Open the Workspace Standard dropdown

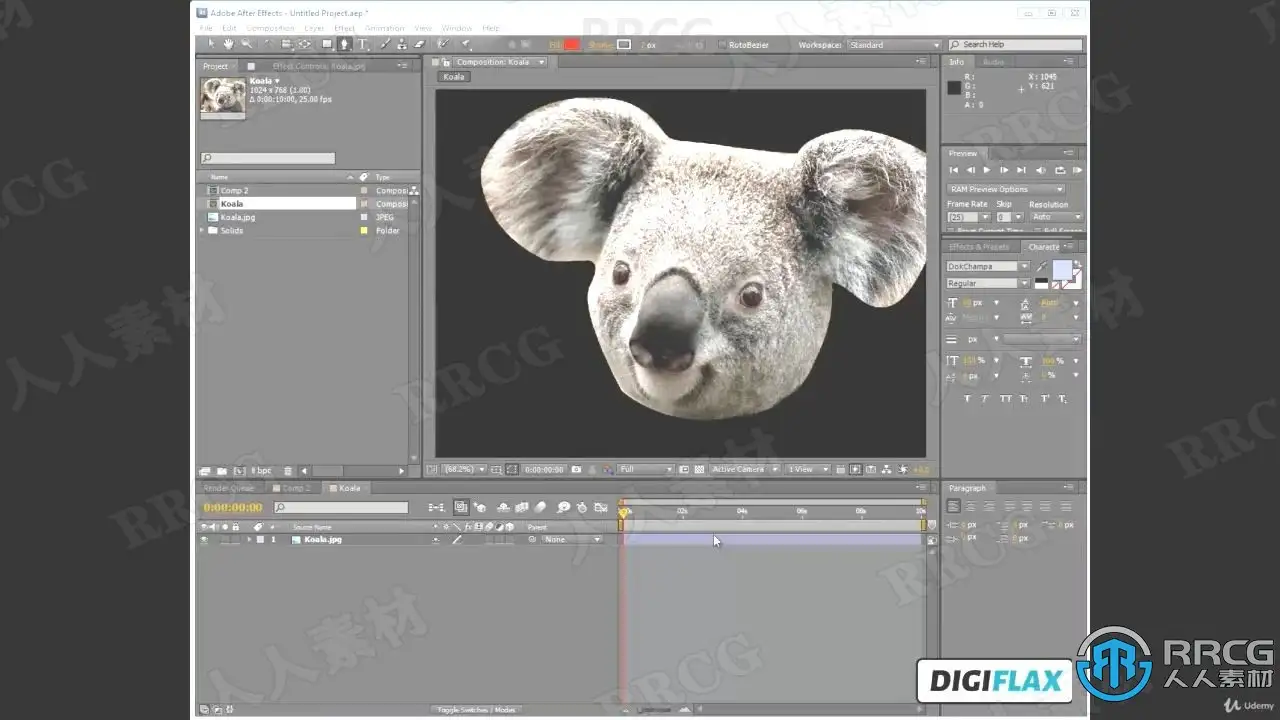(894, 45)
